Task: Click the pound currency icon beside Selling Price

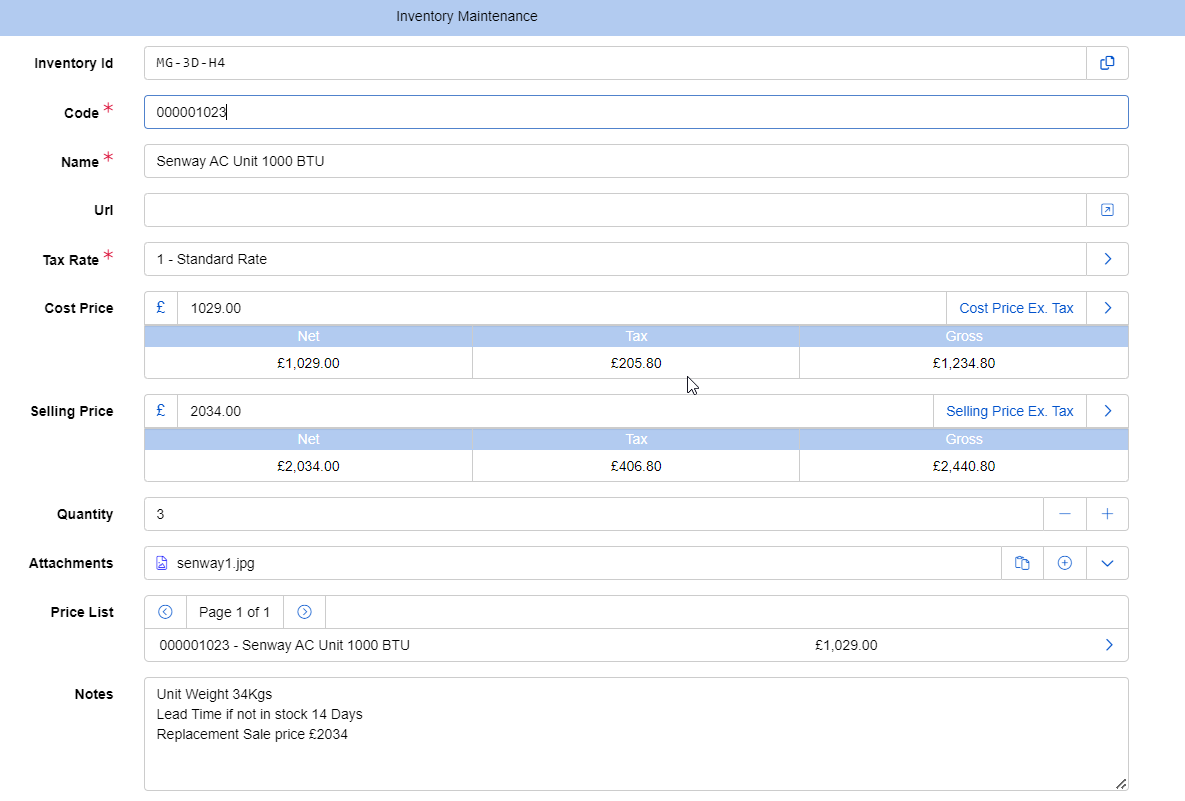Action: coord(161,410)
